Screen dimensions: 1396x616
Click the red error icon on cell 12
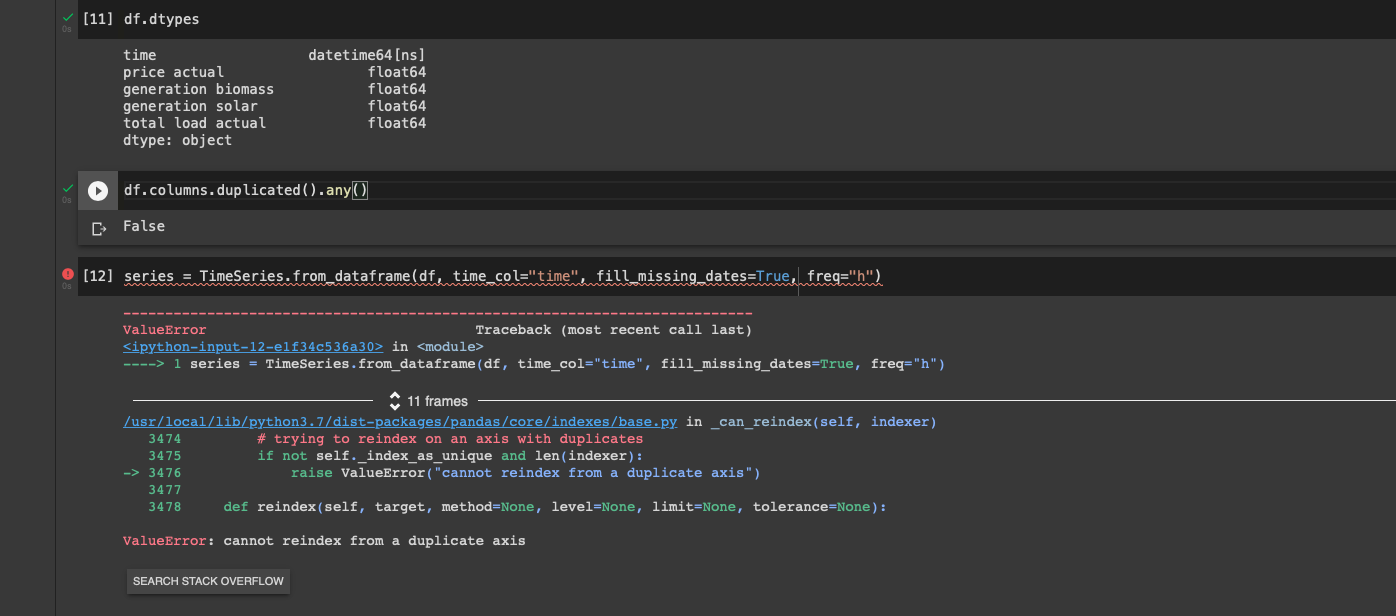pyautogui.click(x=66, y=272)
